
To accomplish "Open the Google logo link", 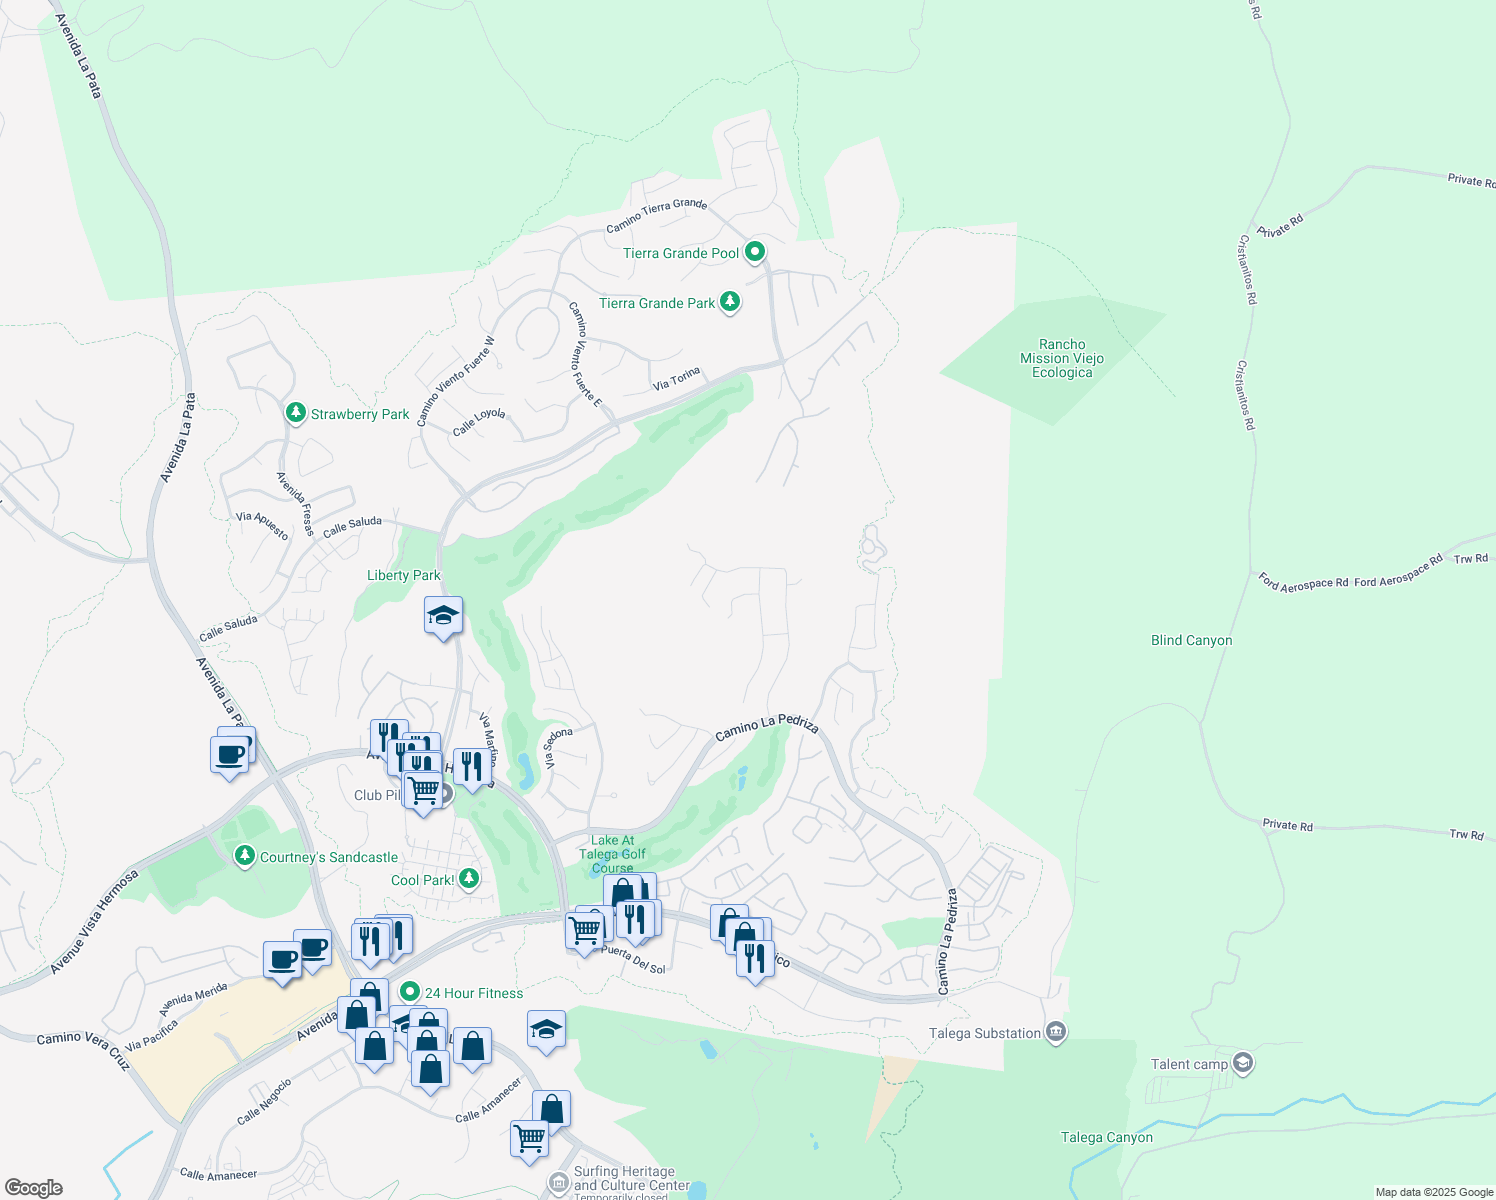I will (33, 1187).
